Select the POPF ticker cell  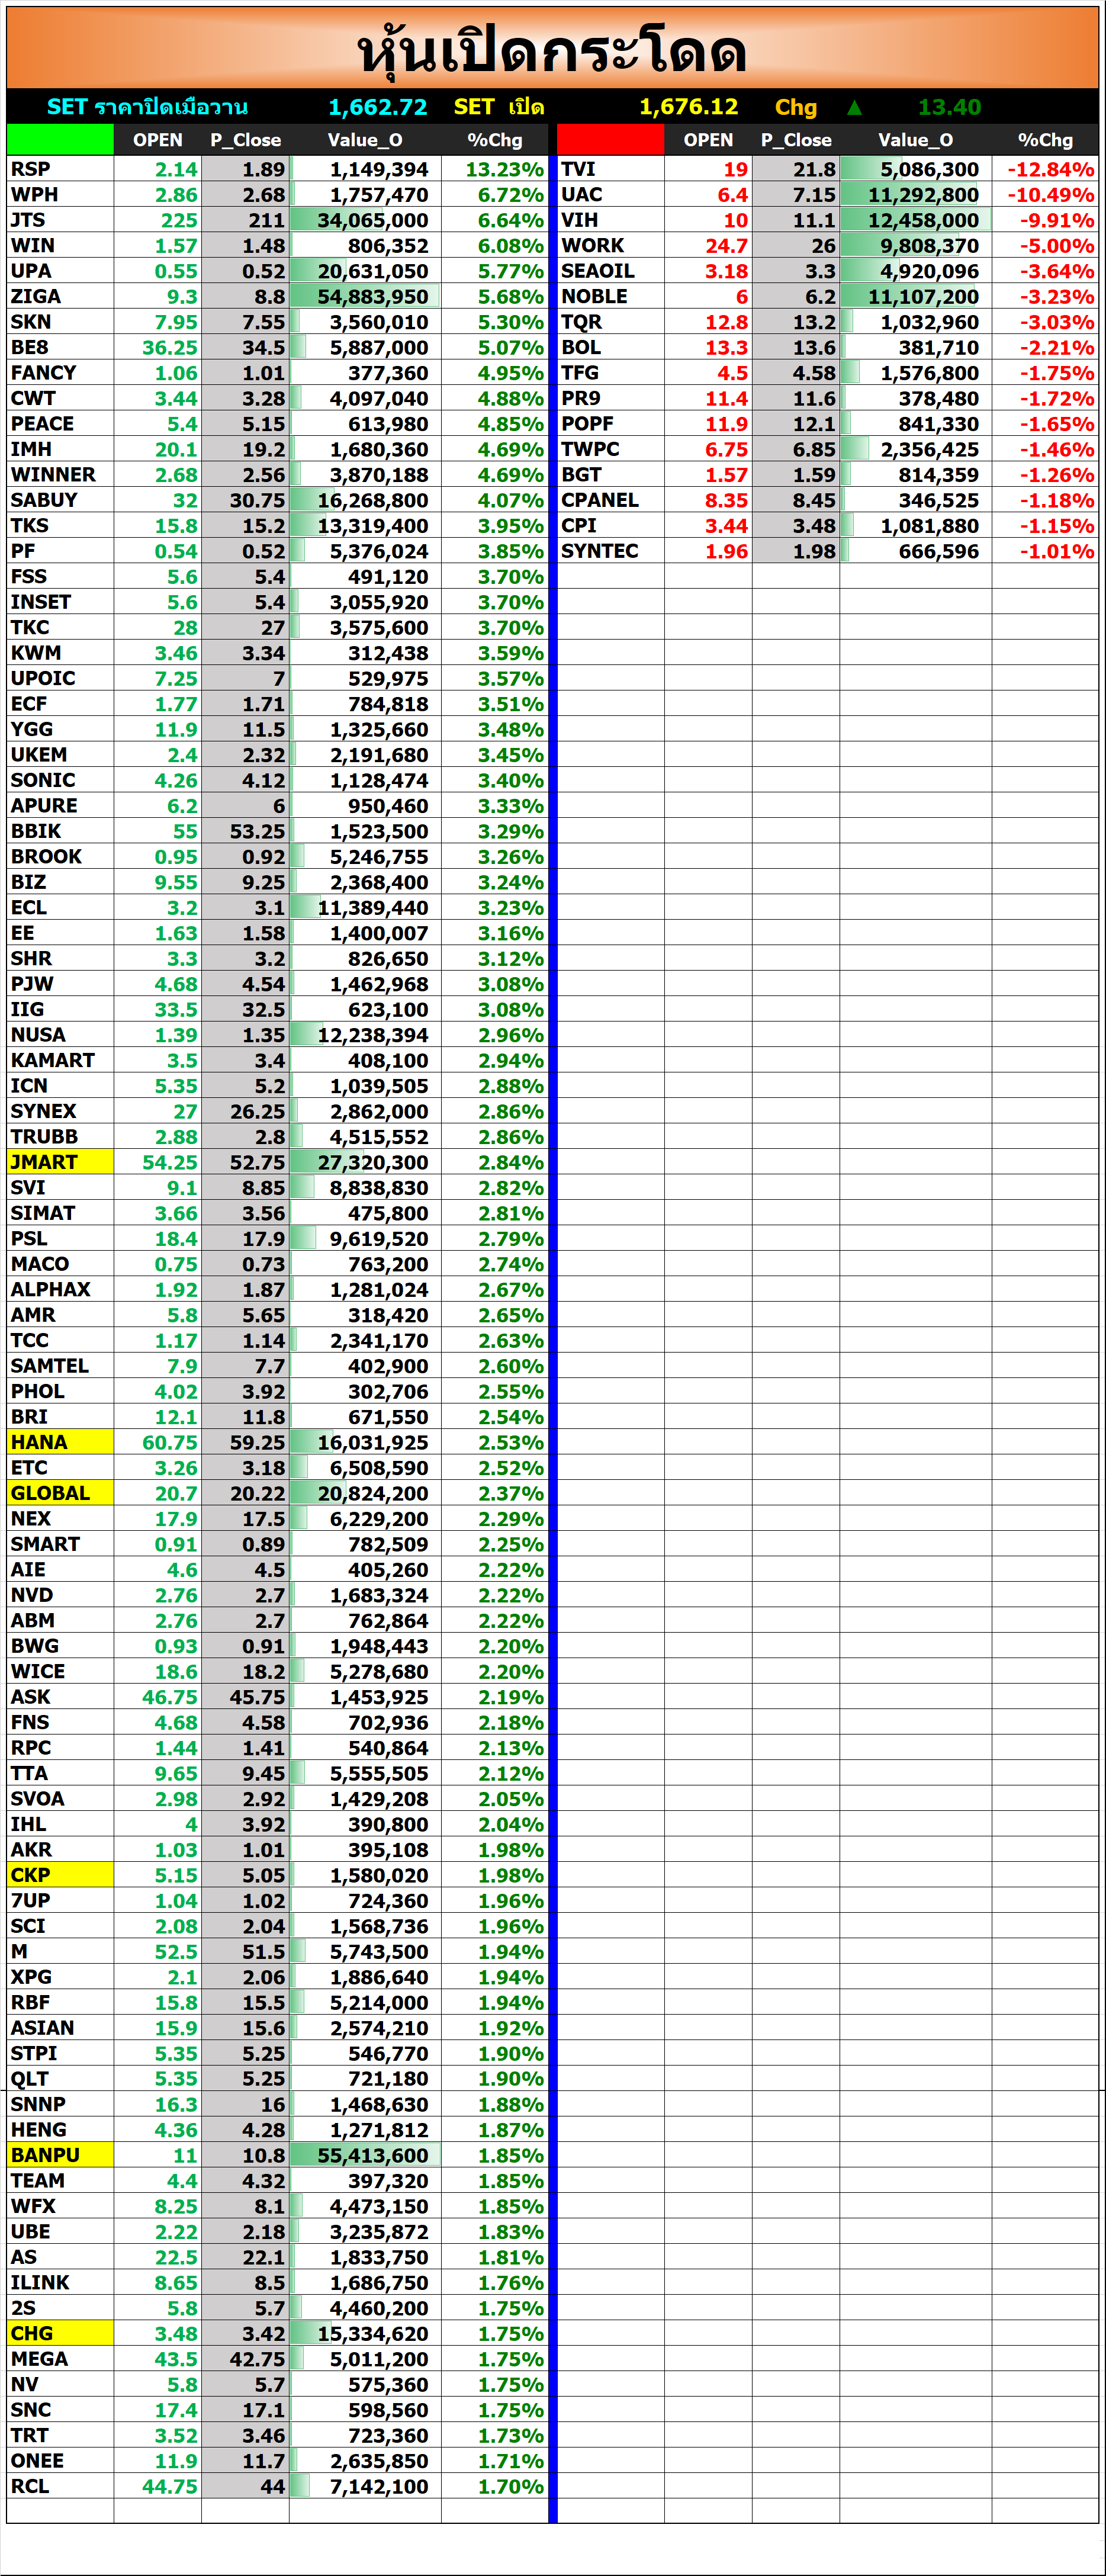tap(610, 424)
